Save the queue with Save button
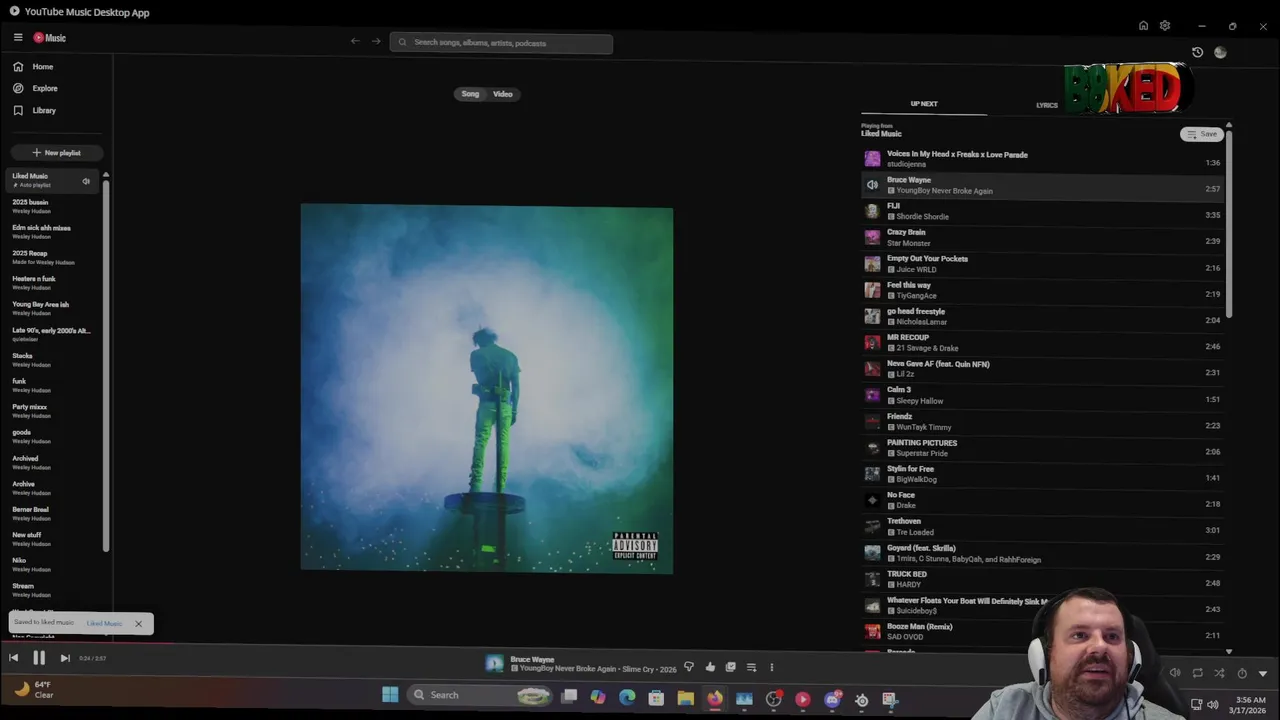This screenshot has width=1280, height=720. (x=1202, y=134)
